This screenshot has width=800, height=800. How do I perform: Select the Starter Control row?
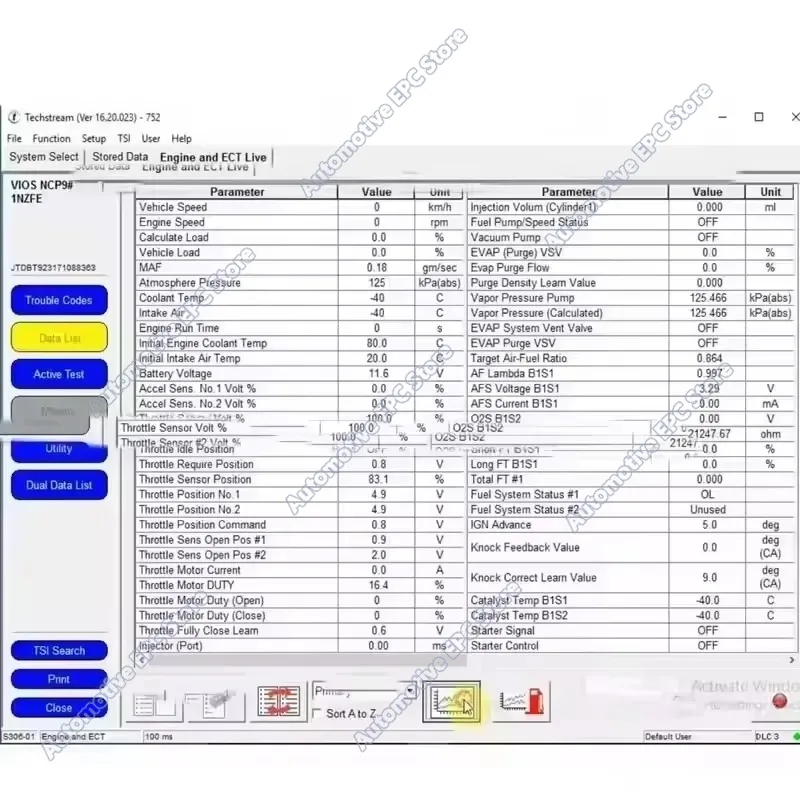tap(631, 645)
